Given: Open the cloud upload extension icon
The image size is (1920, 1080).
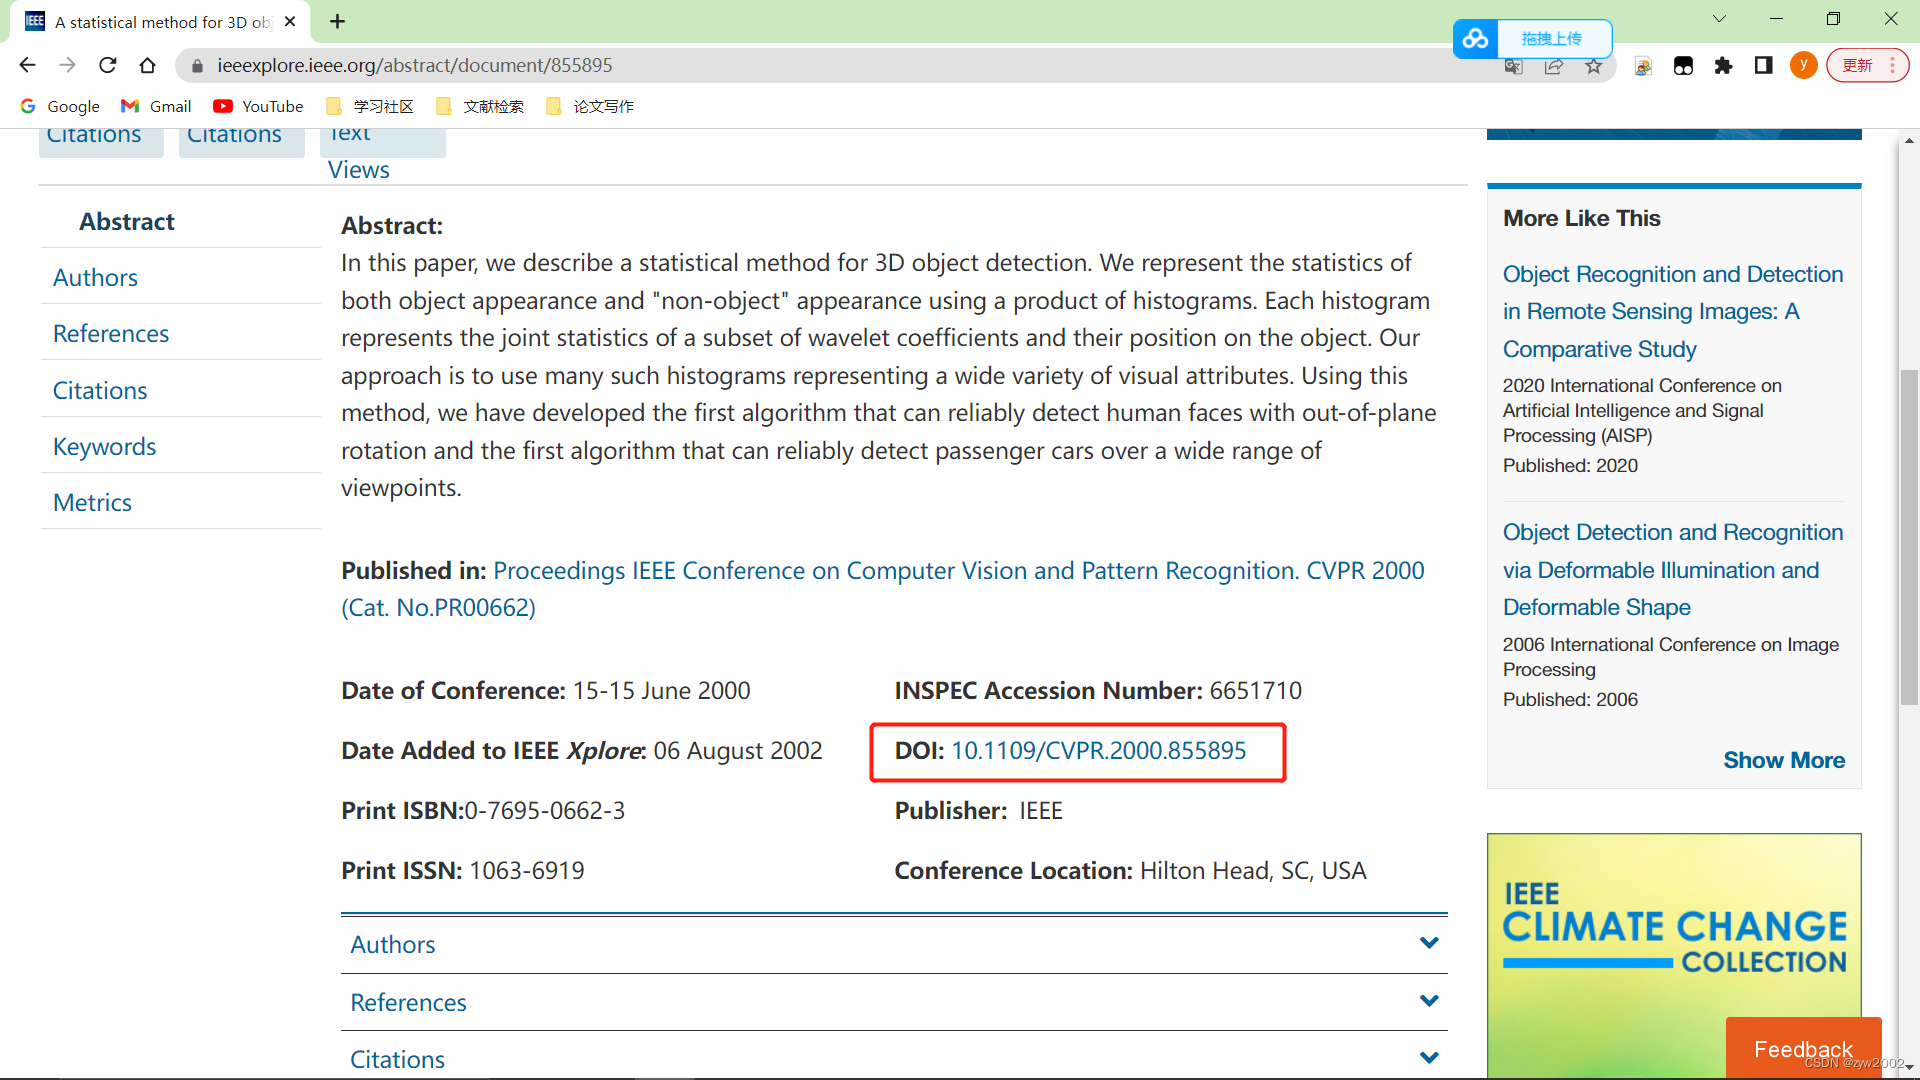Looking at the screenshot, I should pos(1475,39).
